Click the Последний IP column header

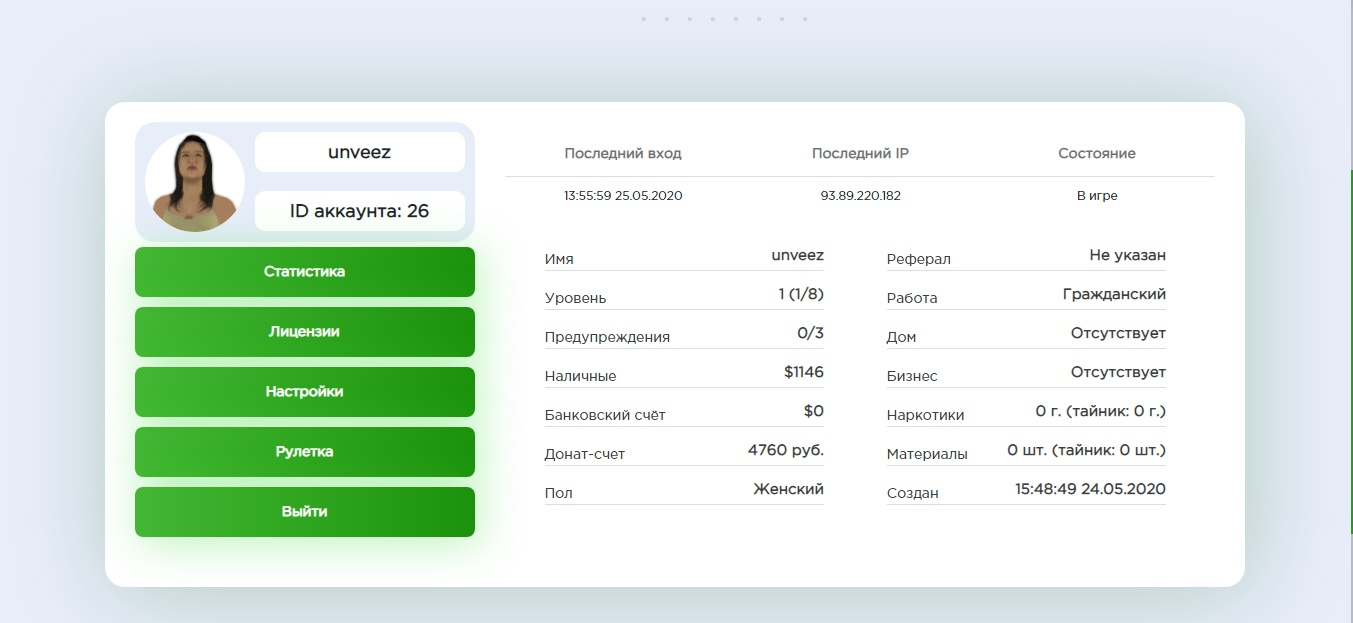point(860,154)
